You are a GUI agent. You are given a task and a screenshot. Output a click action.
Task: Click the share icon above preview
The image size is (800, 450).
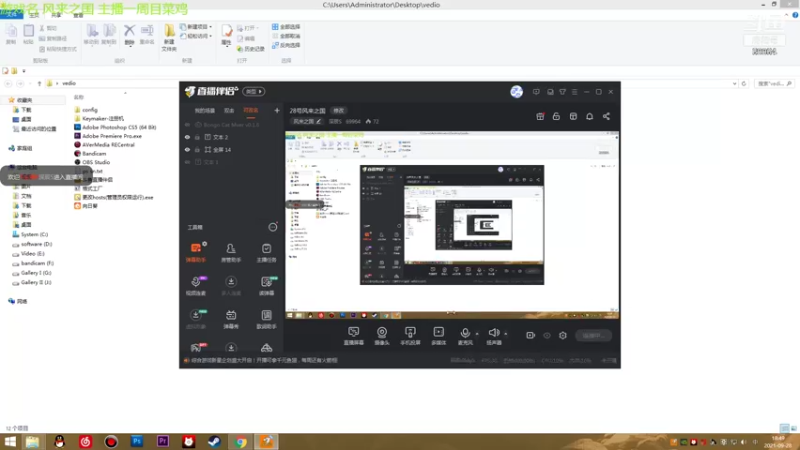coord(606,116)
